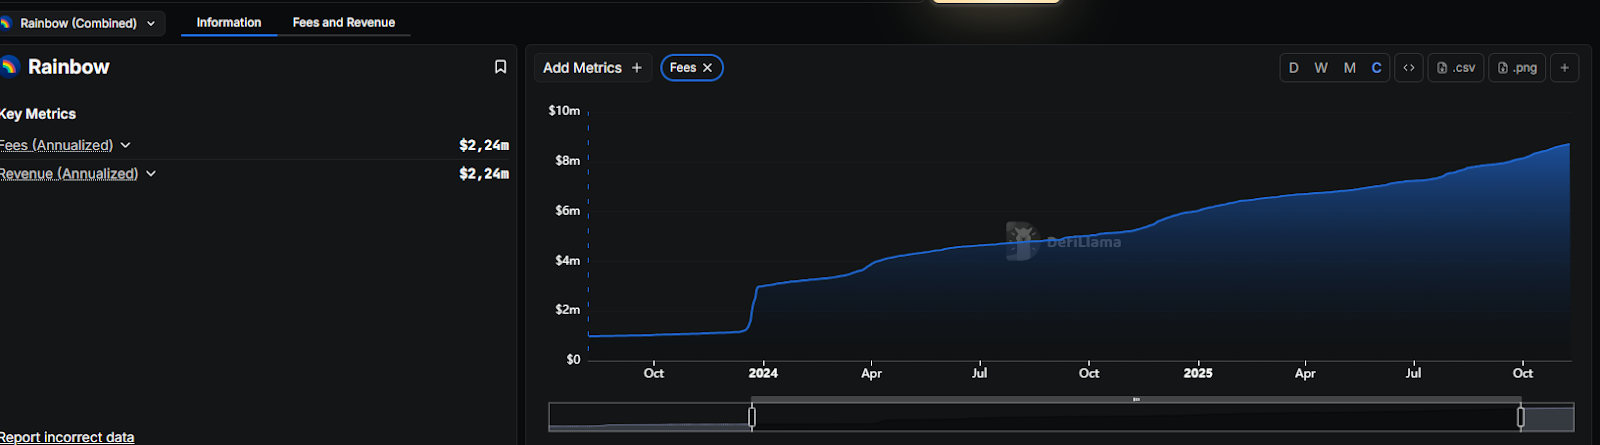Viewport: 1600px width, 445px height.
Task: Open the Add Metrics menu
Action: [x=593, y=68]
